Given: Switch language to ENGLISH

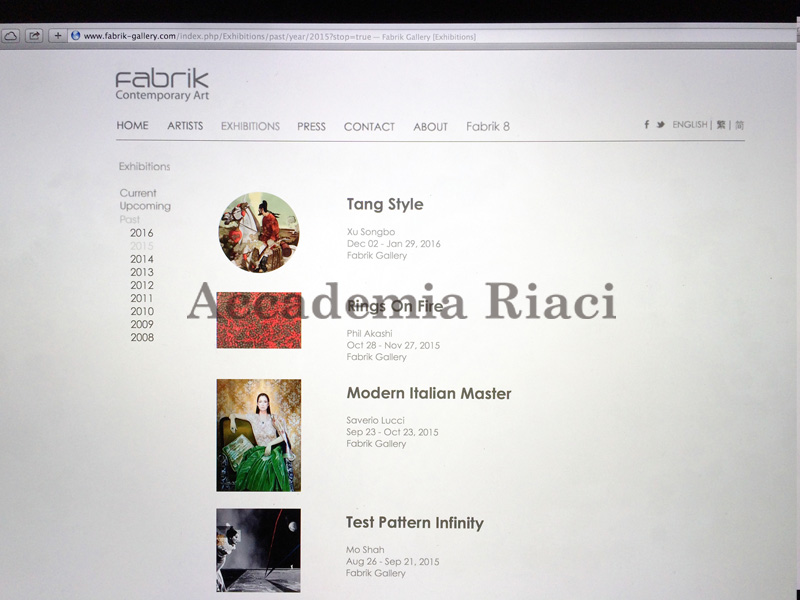Looking at the screenshot, I should pyautogui.click(x=690, y=124).
